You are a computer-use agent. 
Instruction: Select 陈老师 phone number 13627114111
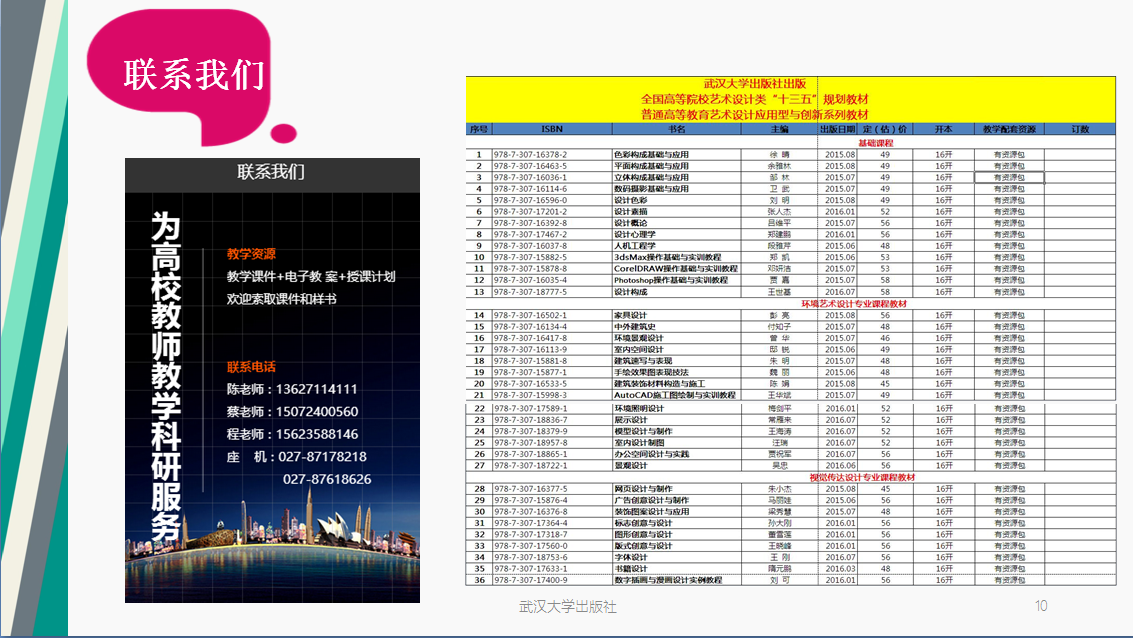[x=316, y=389]
